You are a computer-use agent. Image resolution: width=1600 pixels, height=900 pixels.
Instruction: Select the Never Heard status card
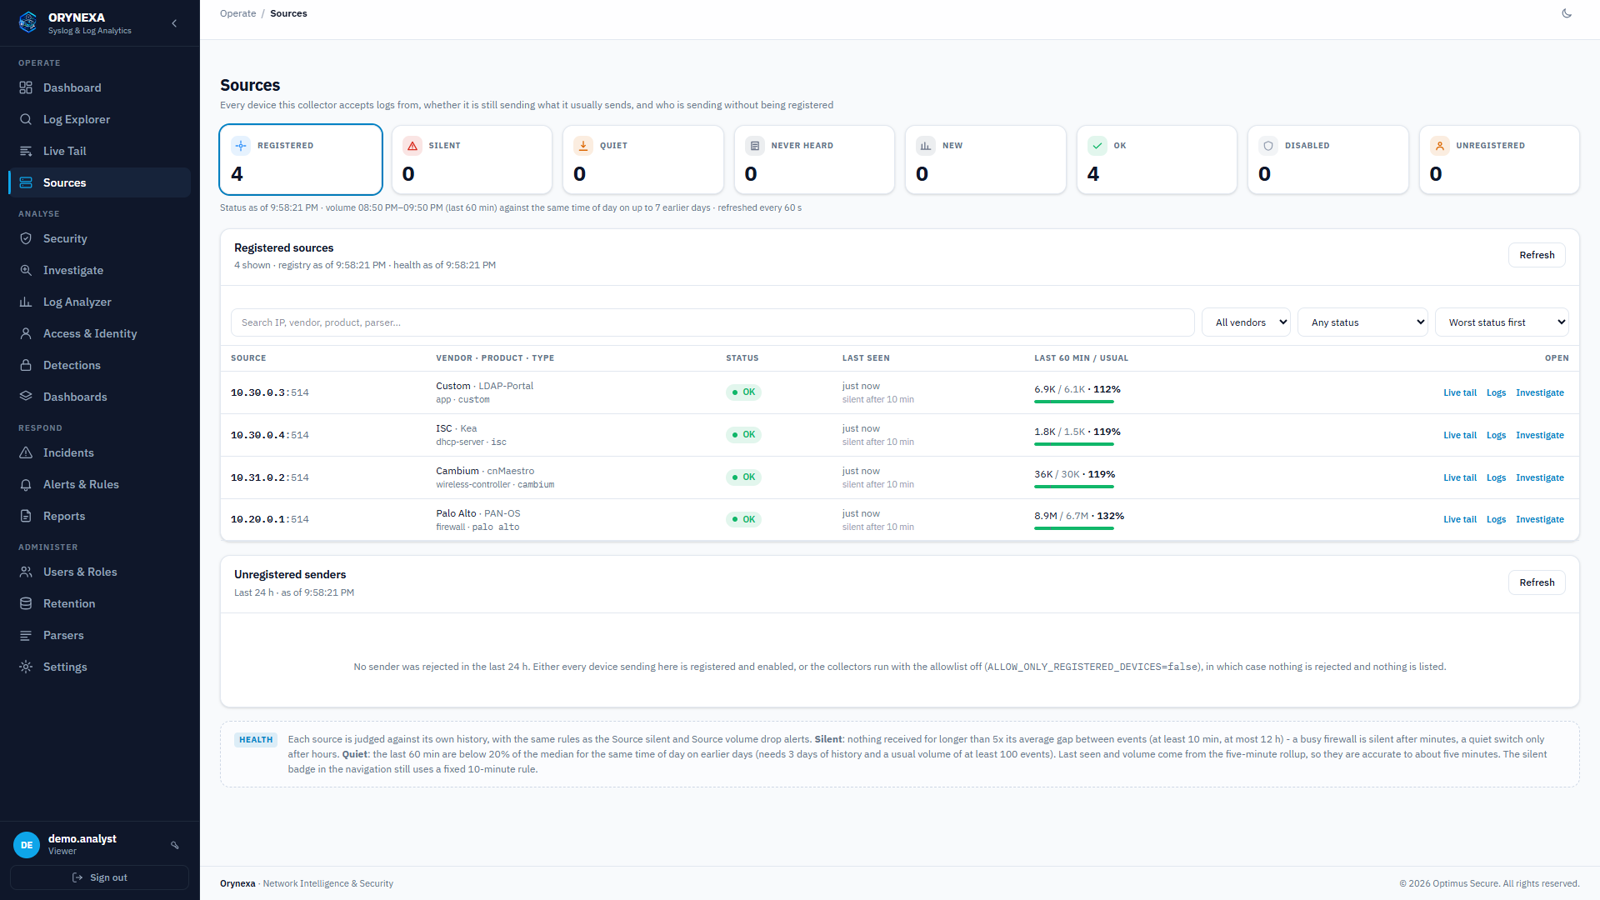pyautogui.click(x=814, y=159)
